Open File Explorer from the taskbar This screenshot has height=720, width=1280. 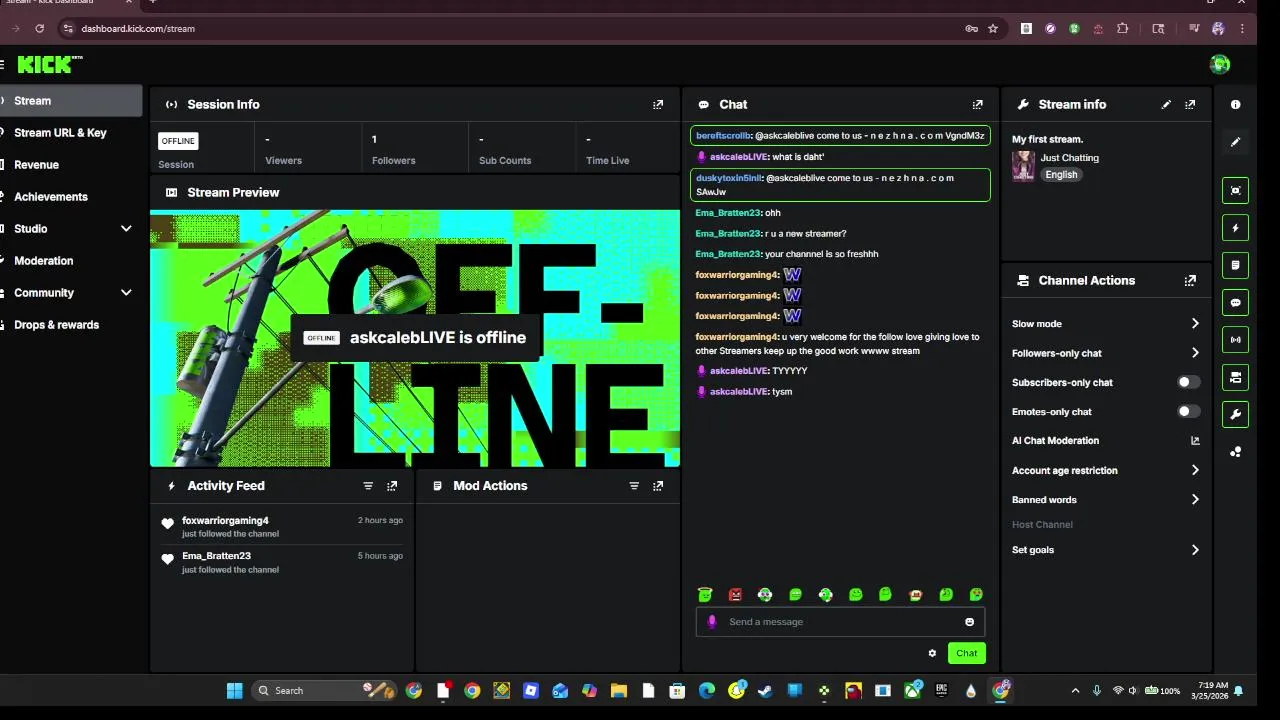619,690
